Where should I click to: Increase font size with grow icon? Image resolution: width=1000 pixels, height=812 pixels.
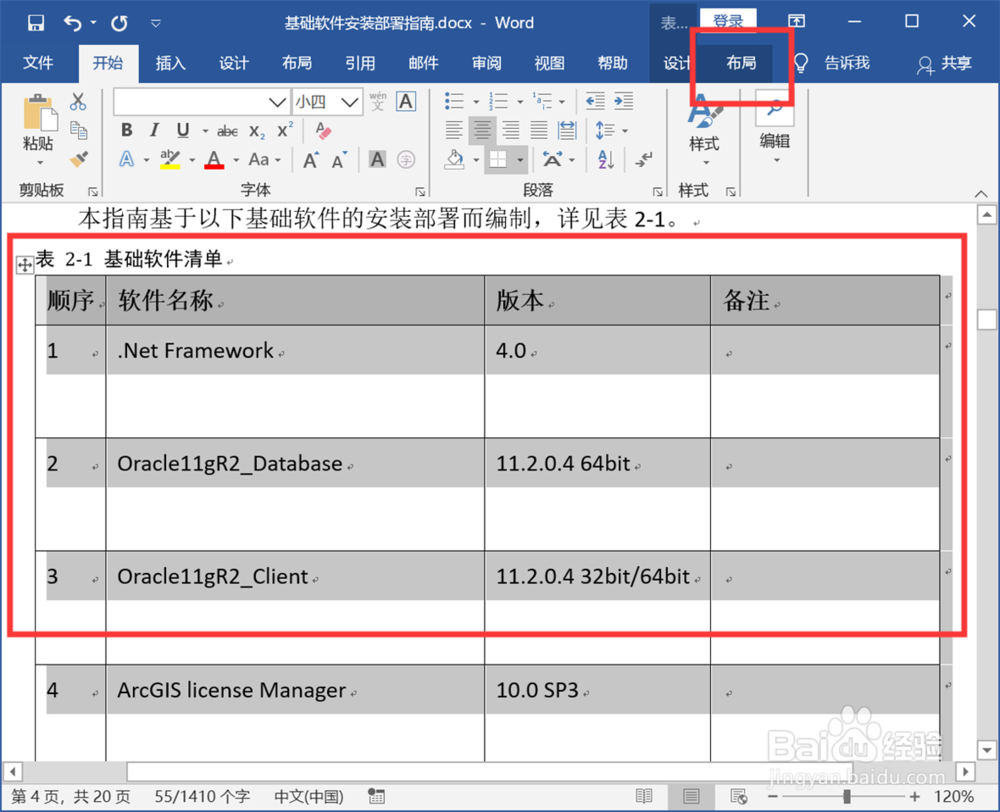(311, 159)
